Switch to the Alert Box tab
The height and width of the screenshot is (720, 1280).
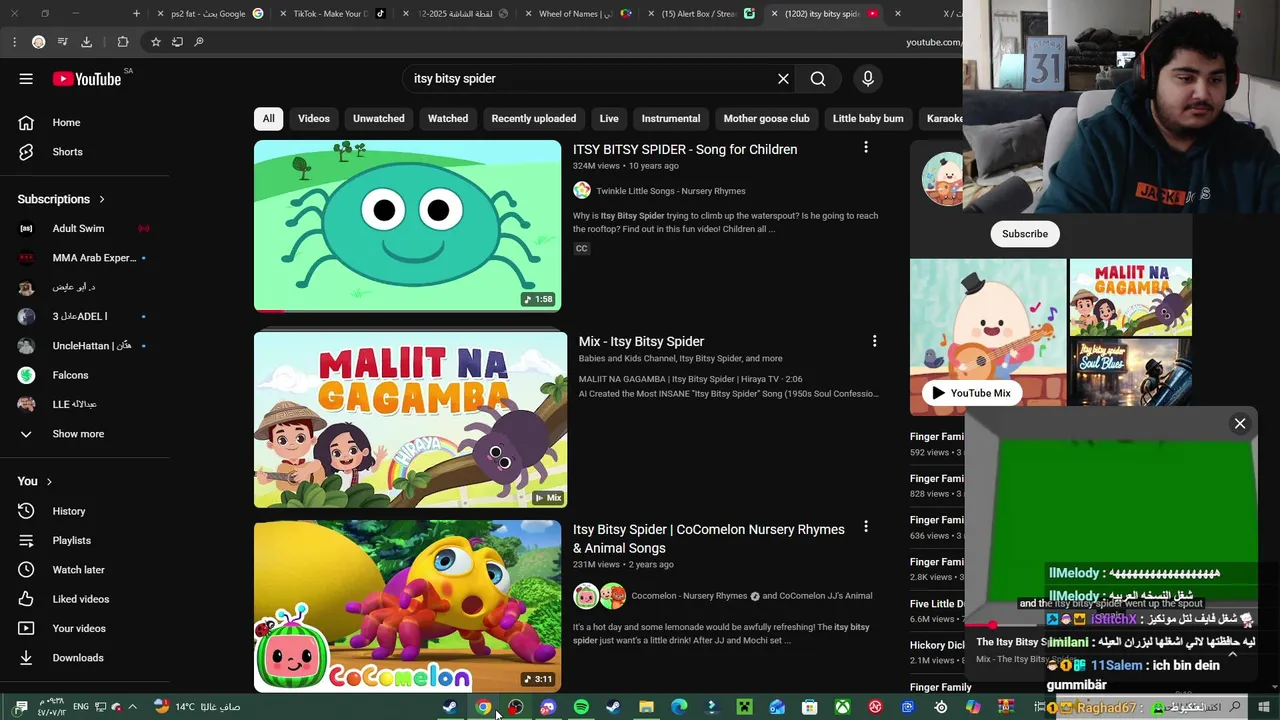pos(698,14)
